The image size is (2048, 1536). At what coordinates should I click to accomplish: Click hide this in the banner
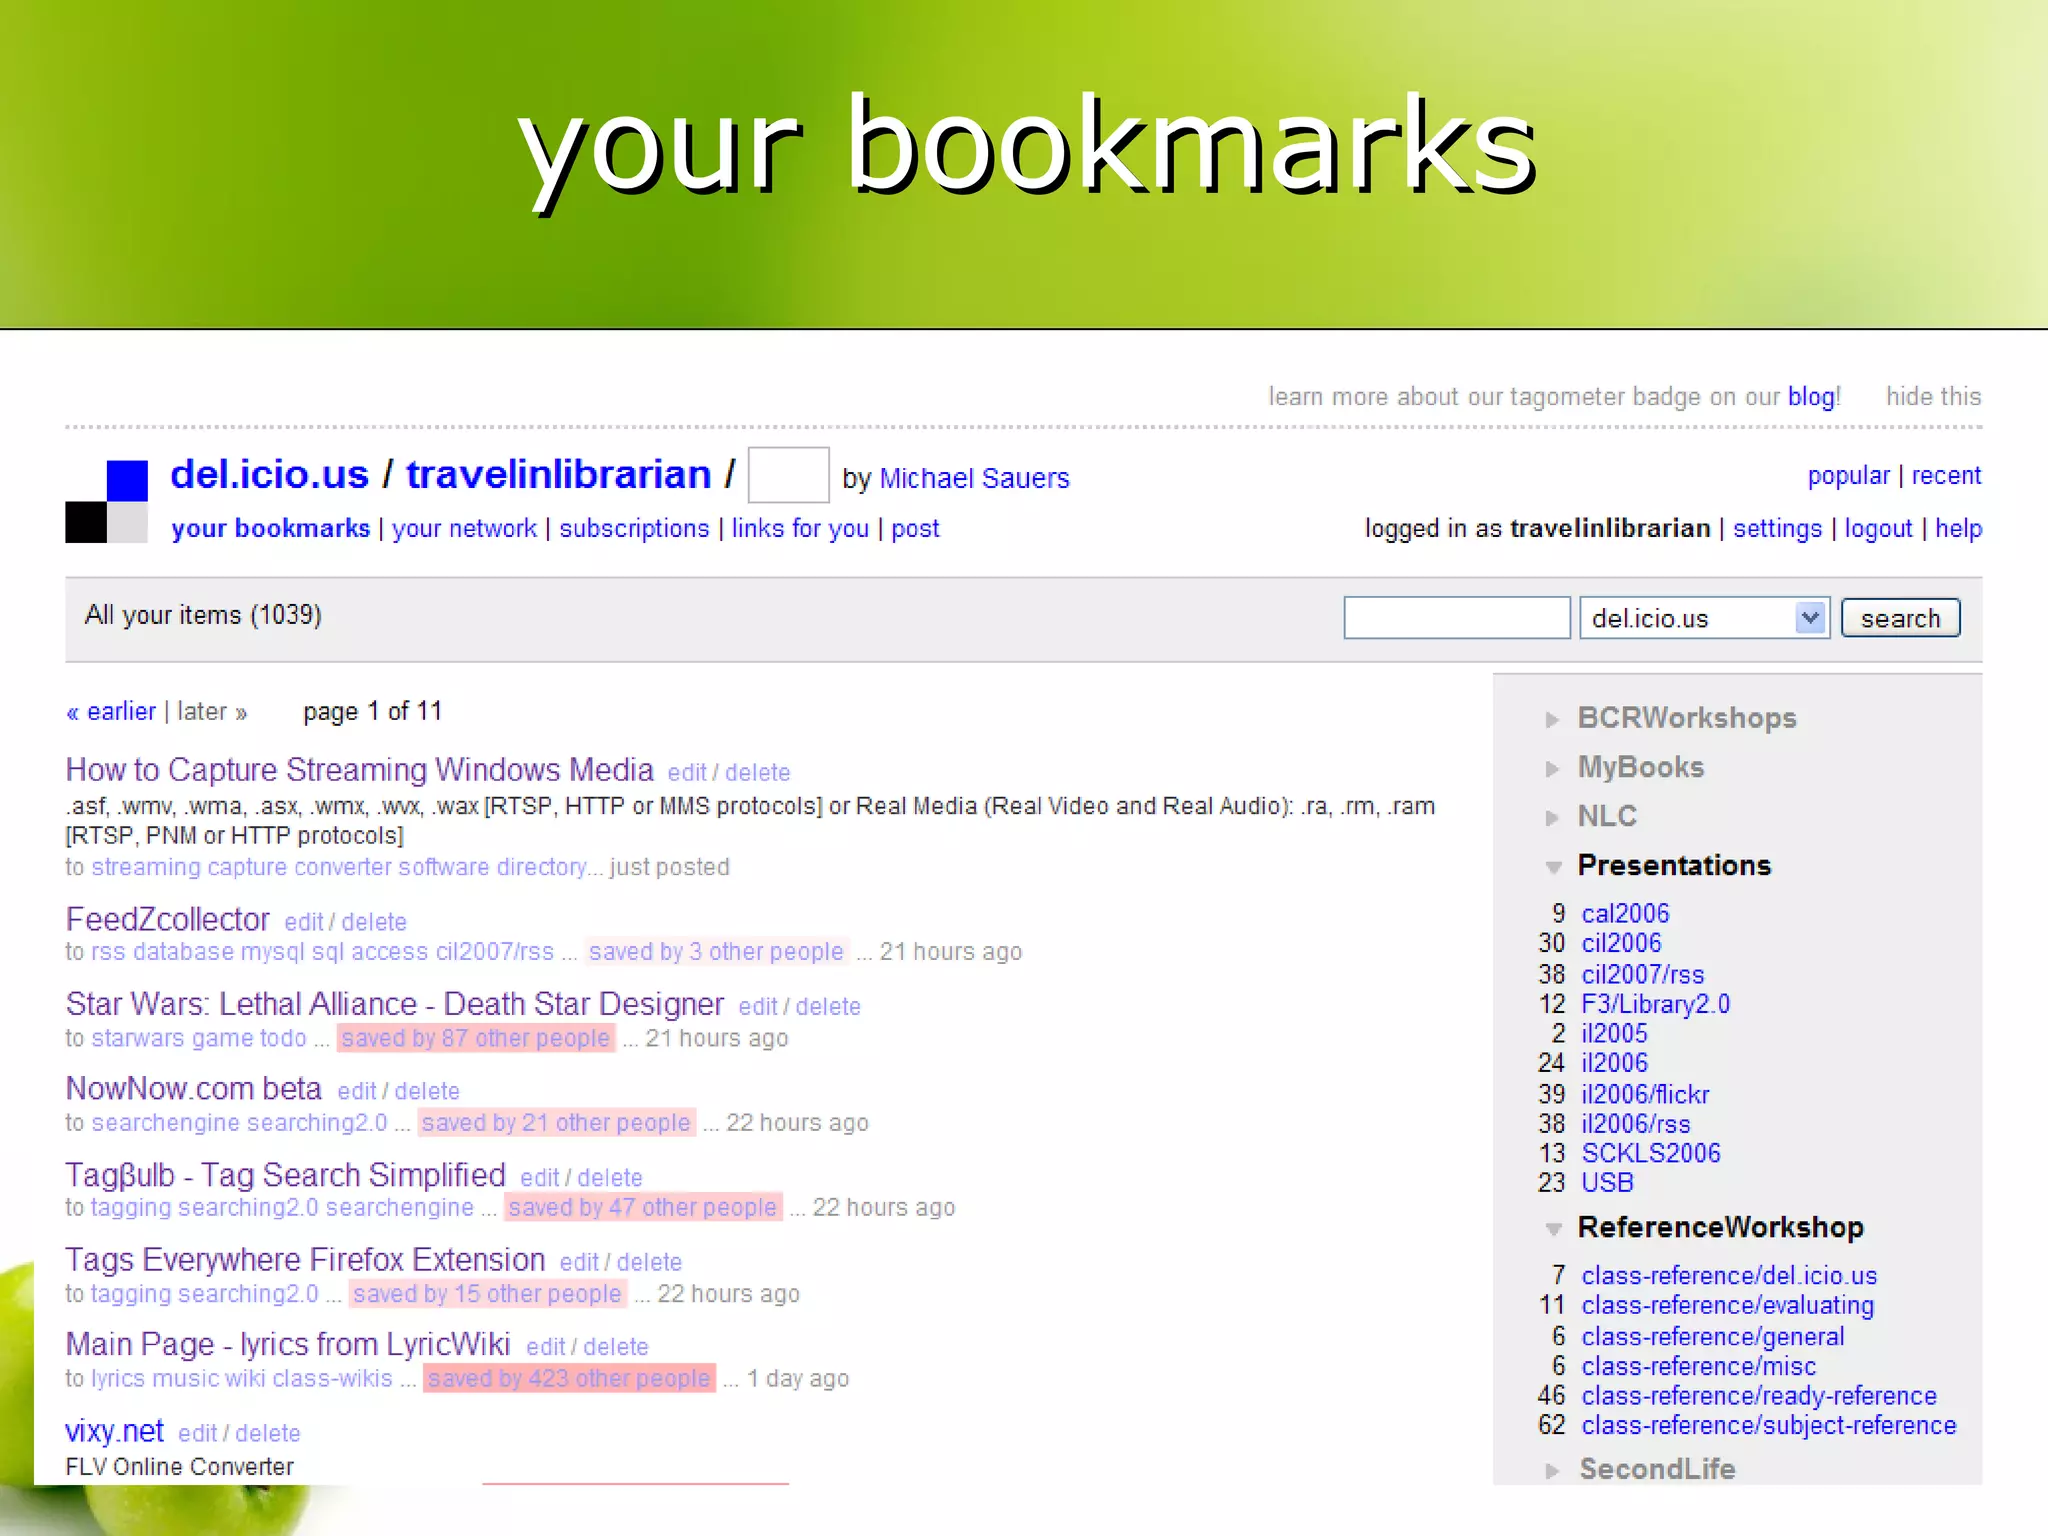tap(1933, 397)
